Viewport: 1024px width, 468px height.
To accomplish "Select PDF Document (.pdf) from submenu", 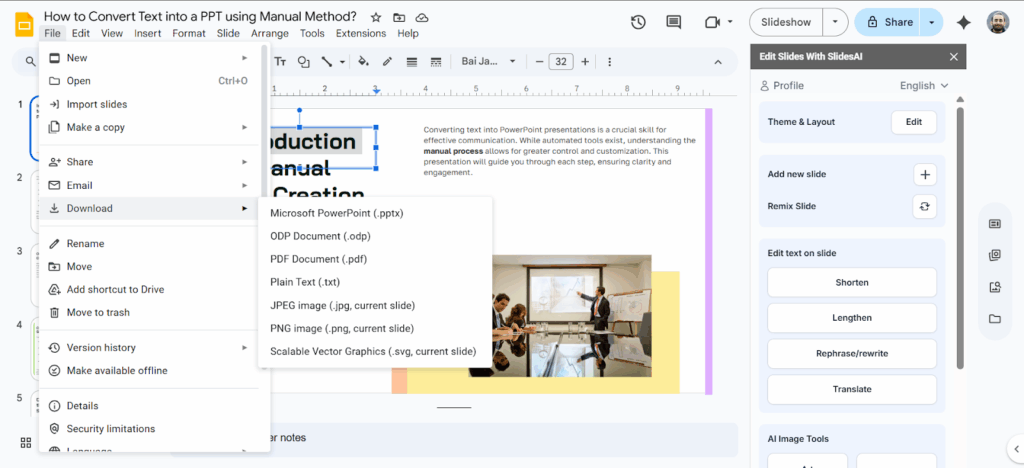I will click(x=319, y=259).
